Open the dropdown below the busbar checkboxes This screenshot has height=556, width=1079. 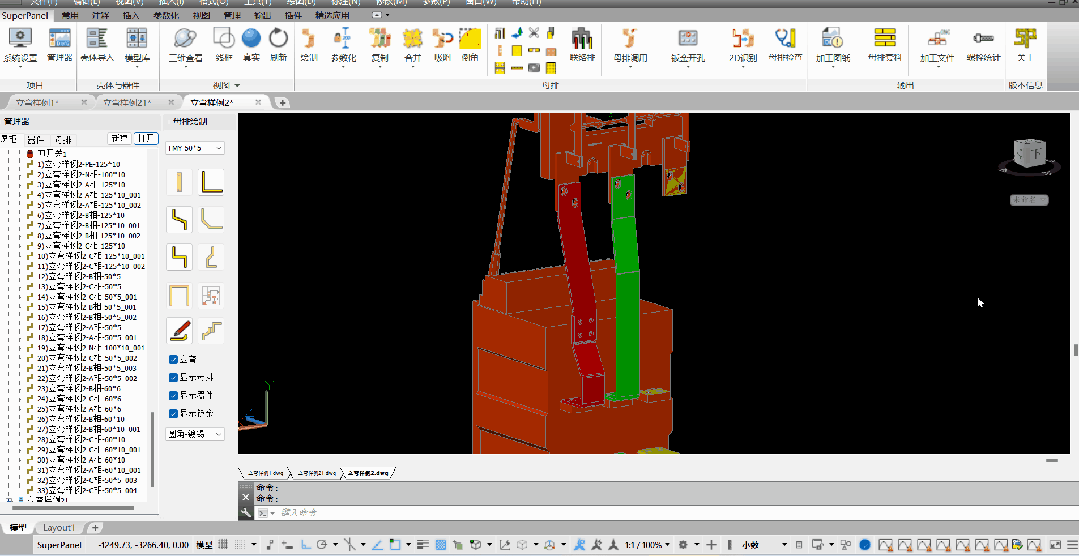[x=195, y=434]
